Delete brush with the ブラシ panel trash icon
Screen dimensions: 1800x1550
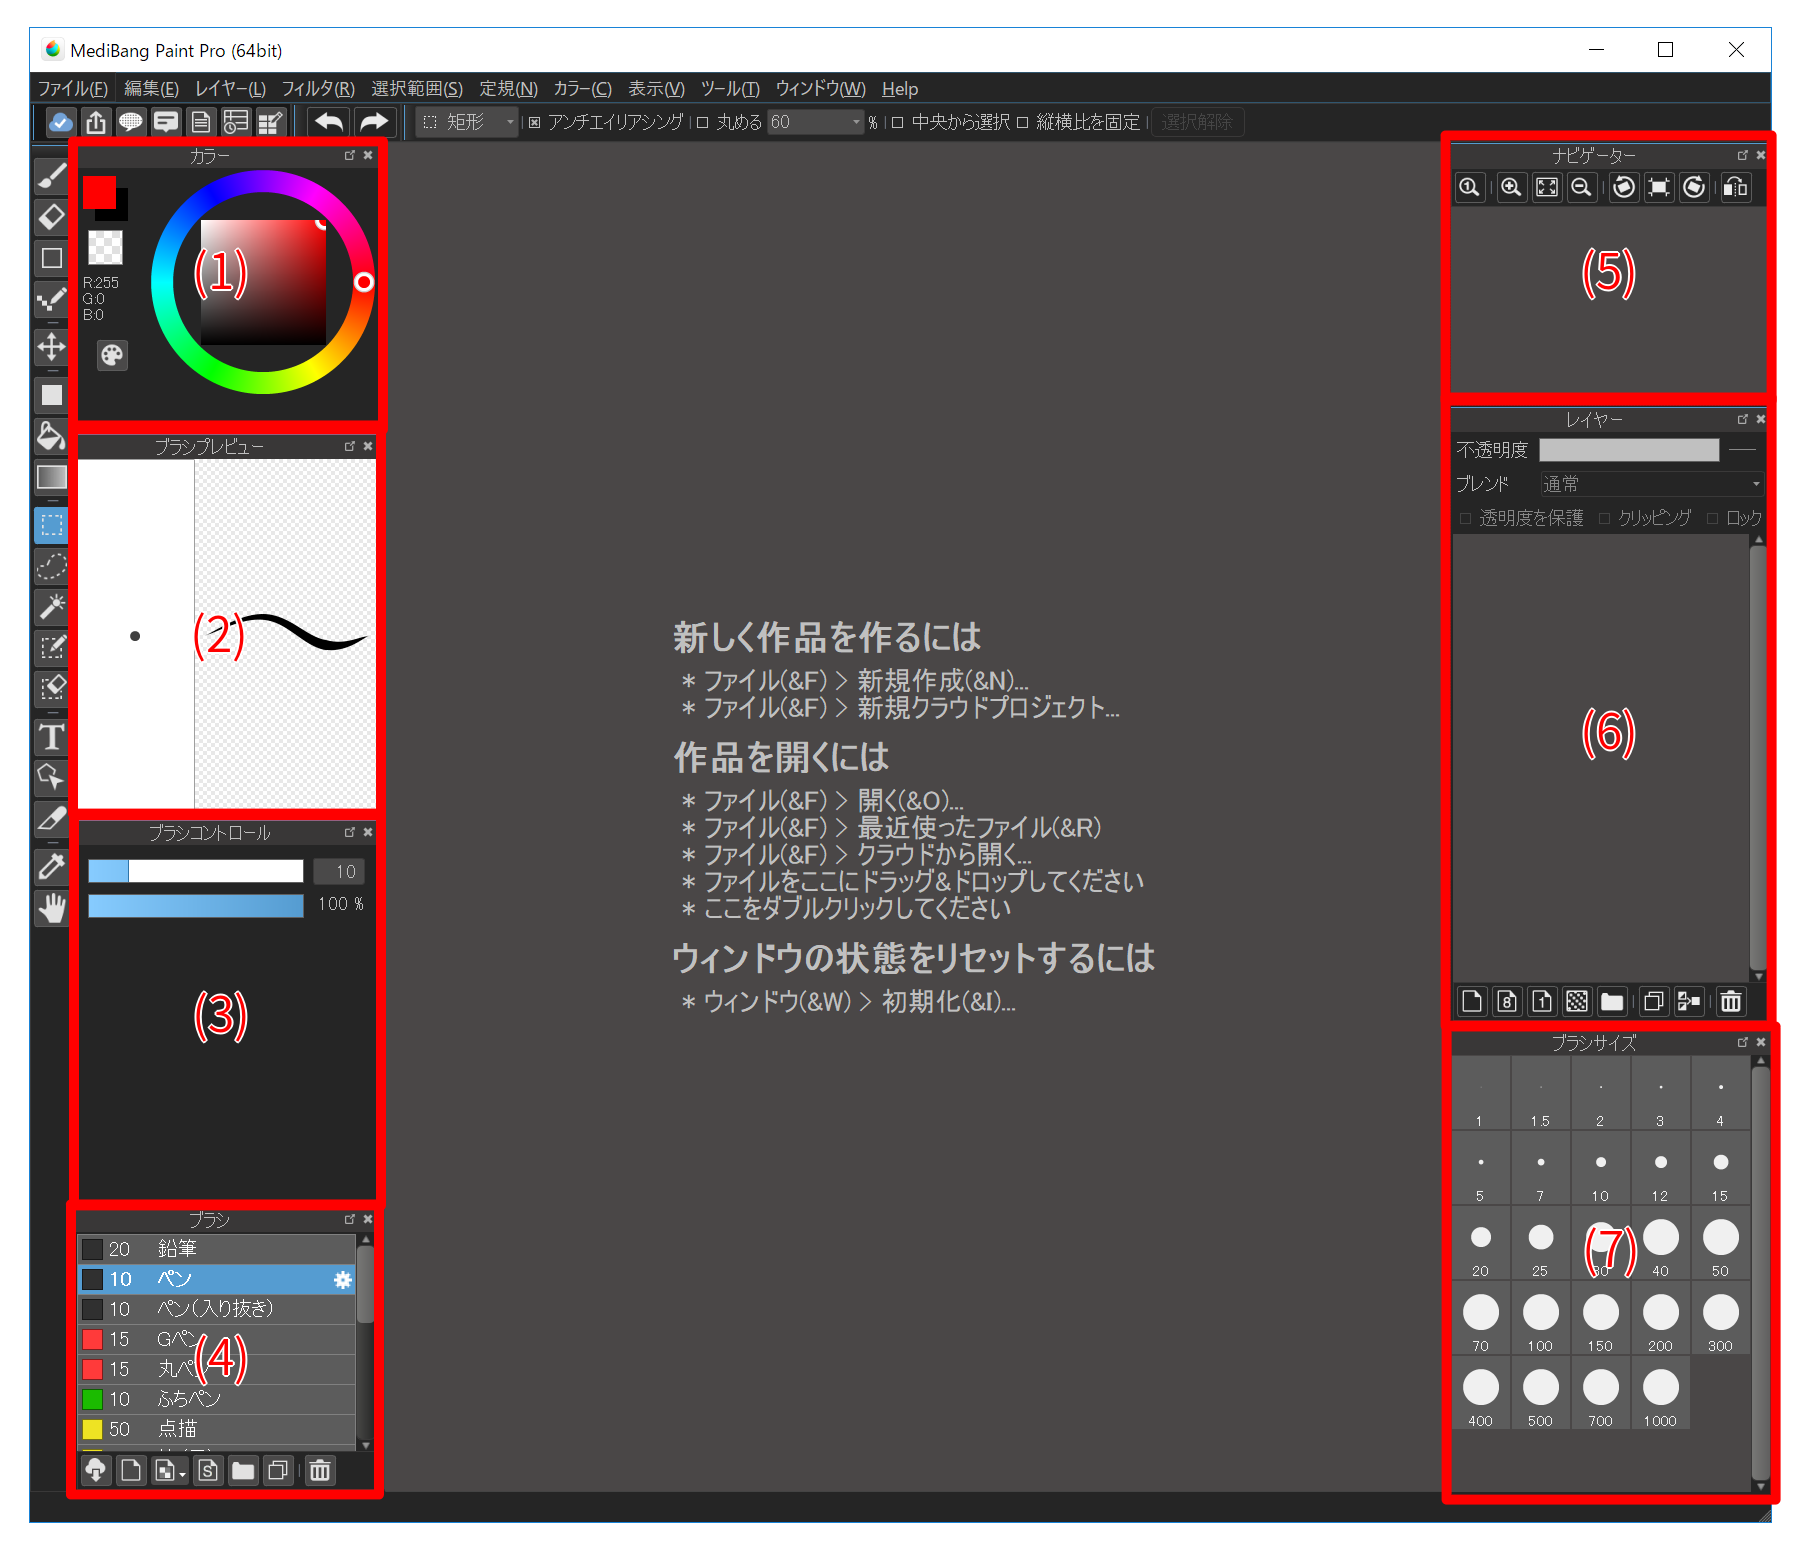coord(320,1470)
